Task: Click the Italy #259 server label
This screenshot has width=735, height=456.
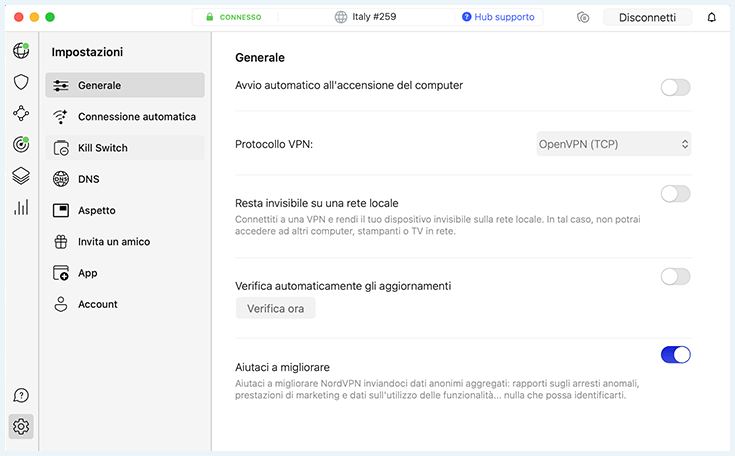Action: pos(374,17)
